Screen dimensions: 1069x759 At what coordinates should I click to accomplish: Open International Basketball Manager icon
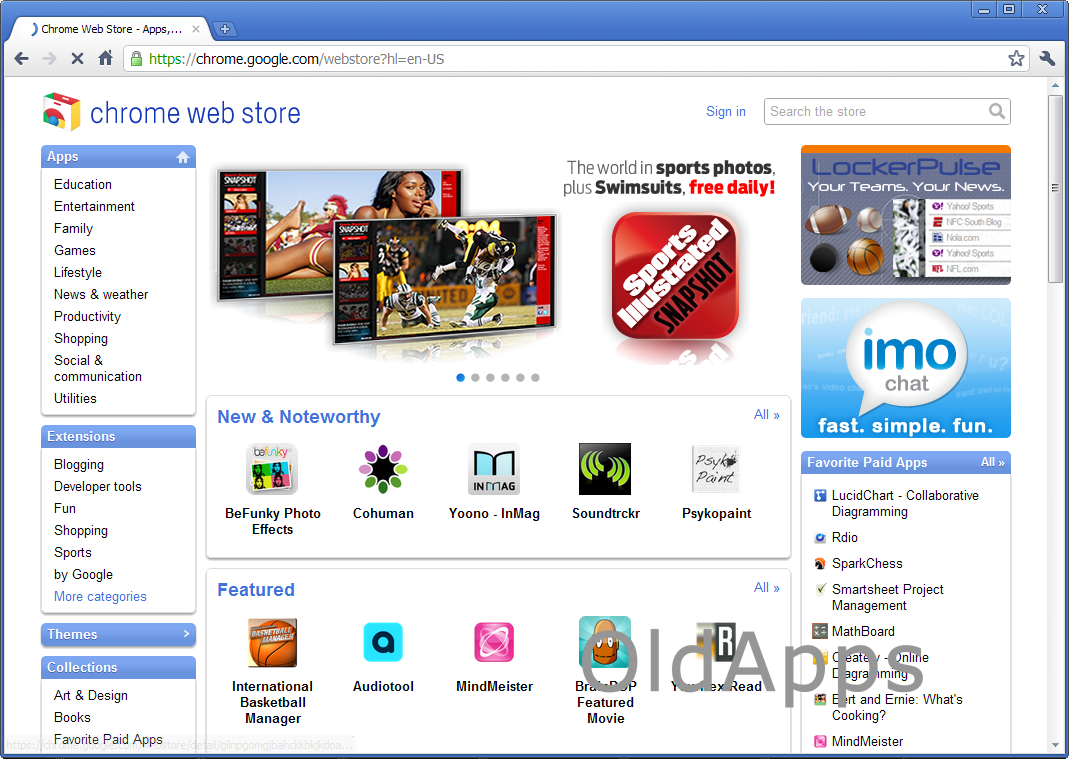coord(272,642)
